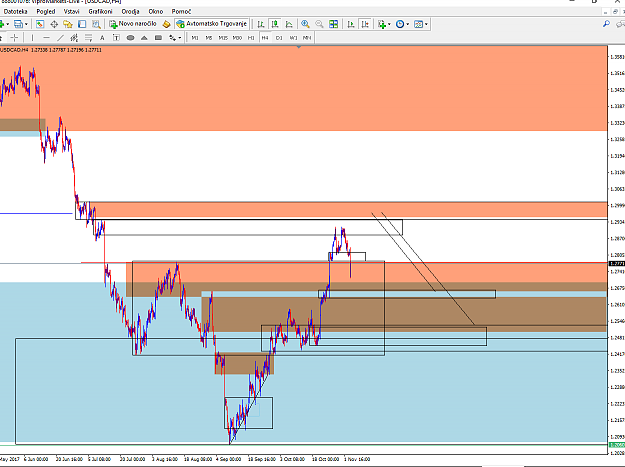625x467 pixels.
Task: Open the Periods clock icon
Action: [400, 24]
